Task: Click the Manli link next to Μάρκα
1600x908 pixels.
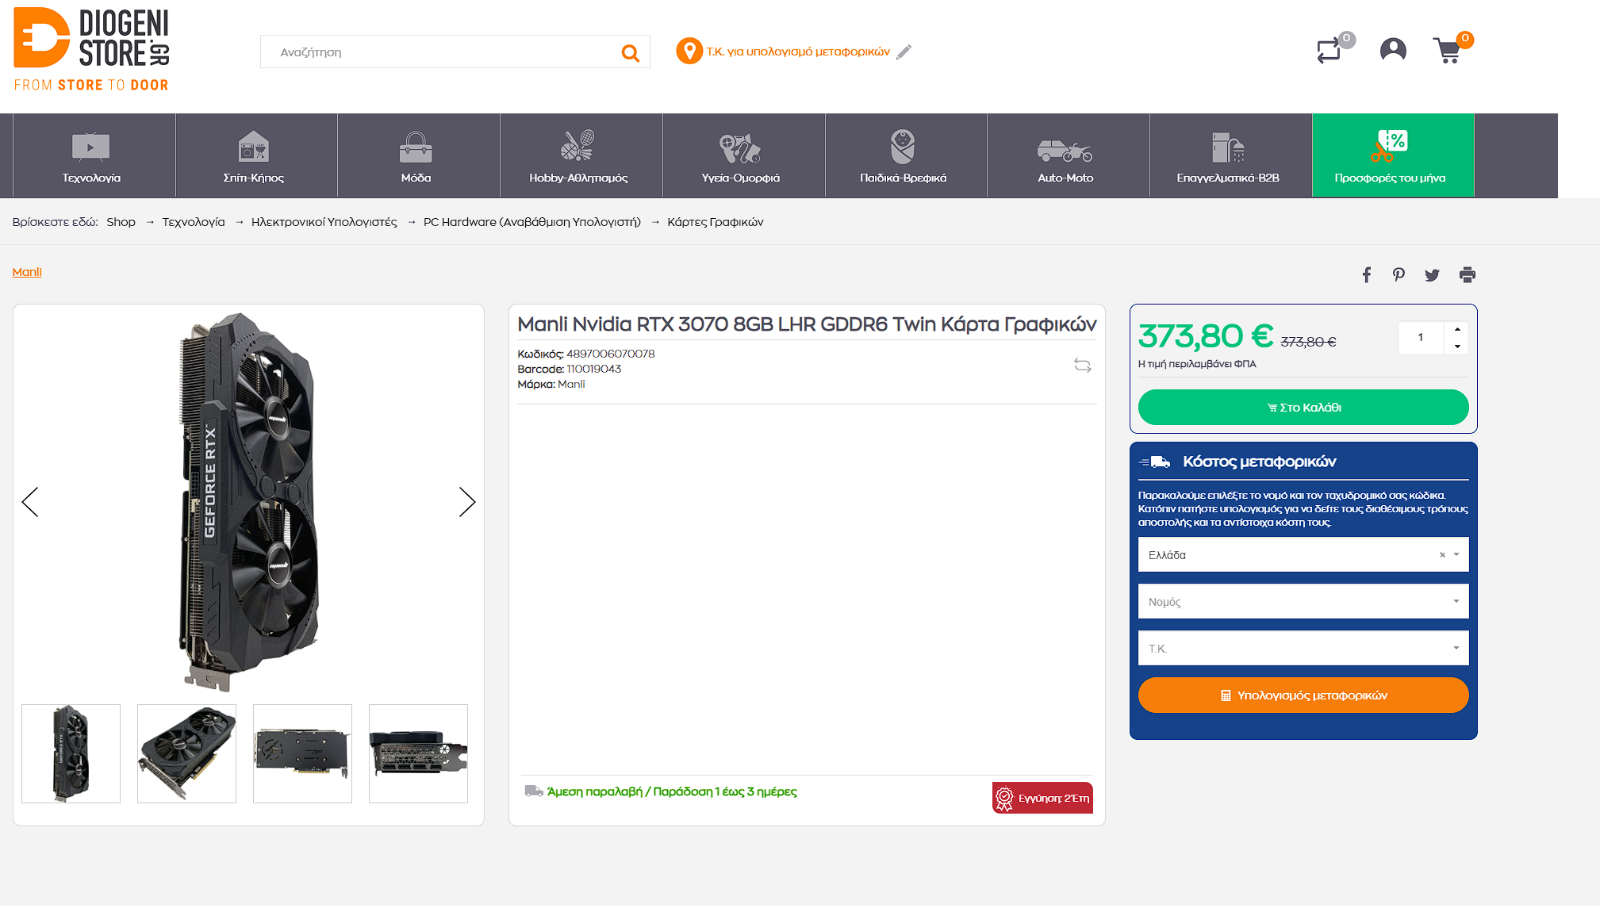Action: coord(571,384)
